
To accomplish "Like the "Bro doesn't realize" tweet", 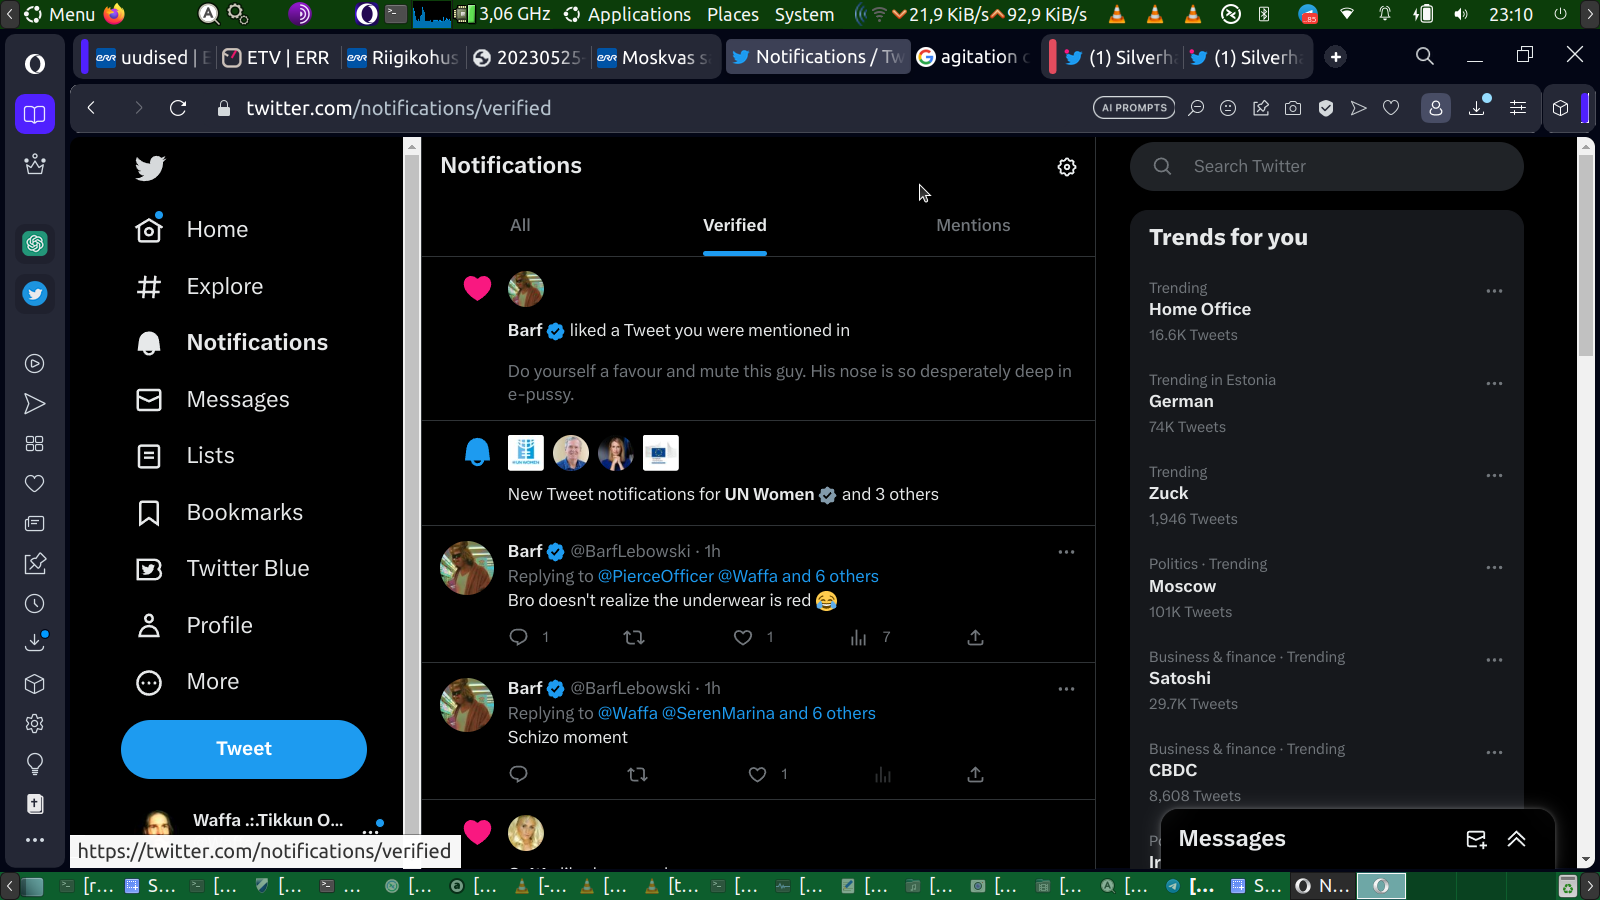I will point(743,637).
